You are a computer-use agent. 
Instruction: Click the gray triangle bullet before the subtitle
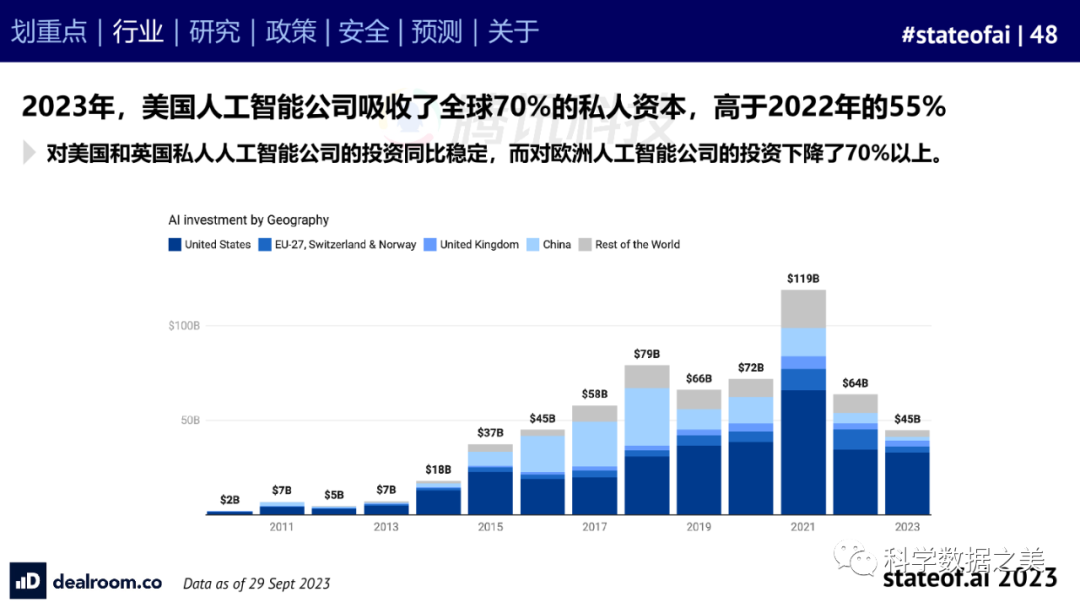pyautogui.click(x=30, y=154)
